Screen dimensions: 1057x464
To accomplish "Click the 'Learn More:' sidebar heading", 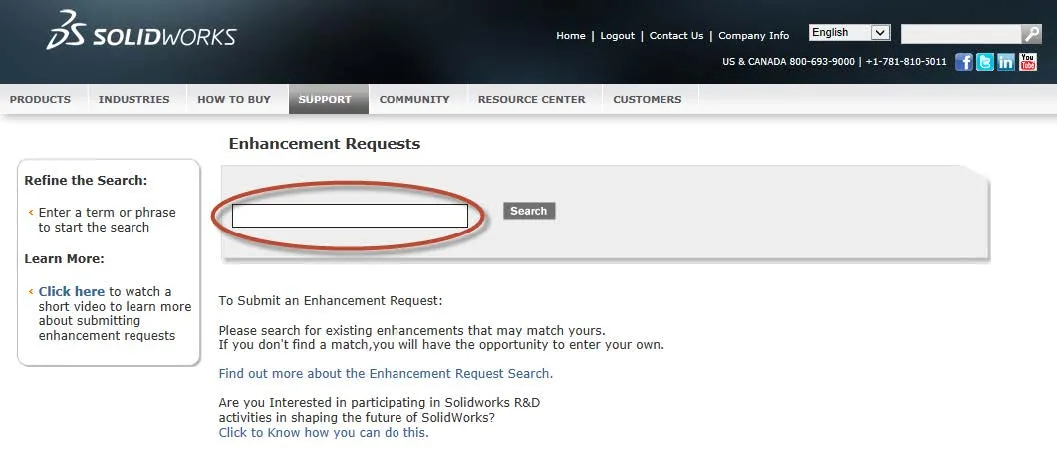I will point(65,259).
